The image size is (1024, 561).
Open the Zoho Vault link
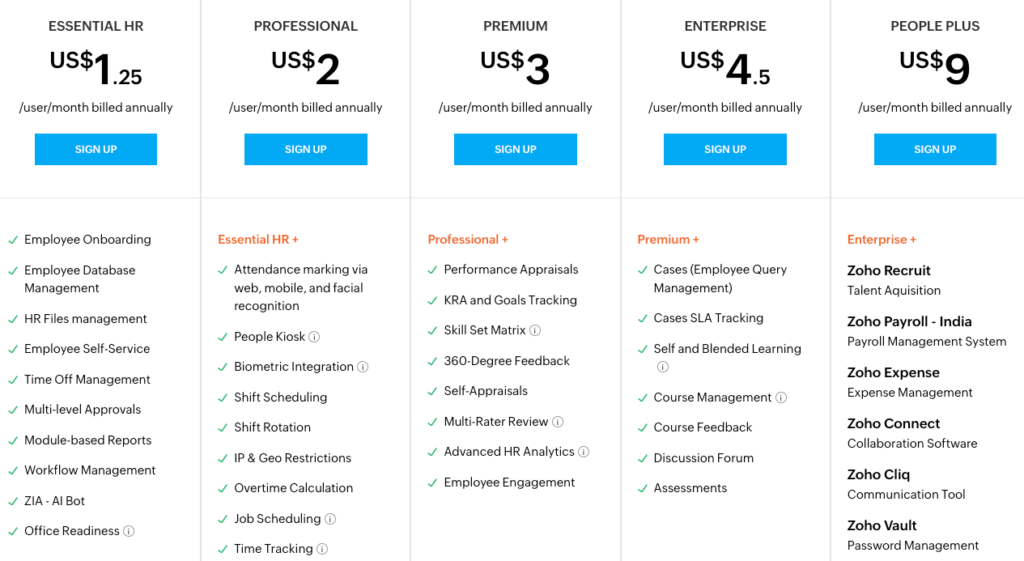882,526
